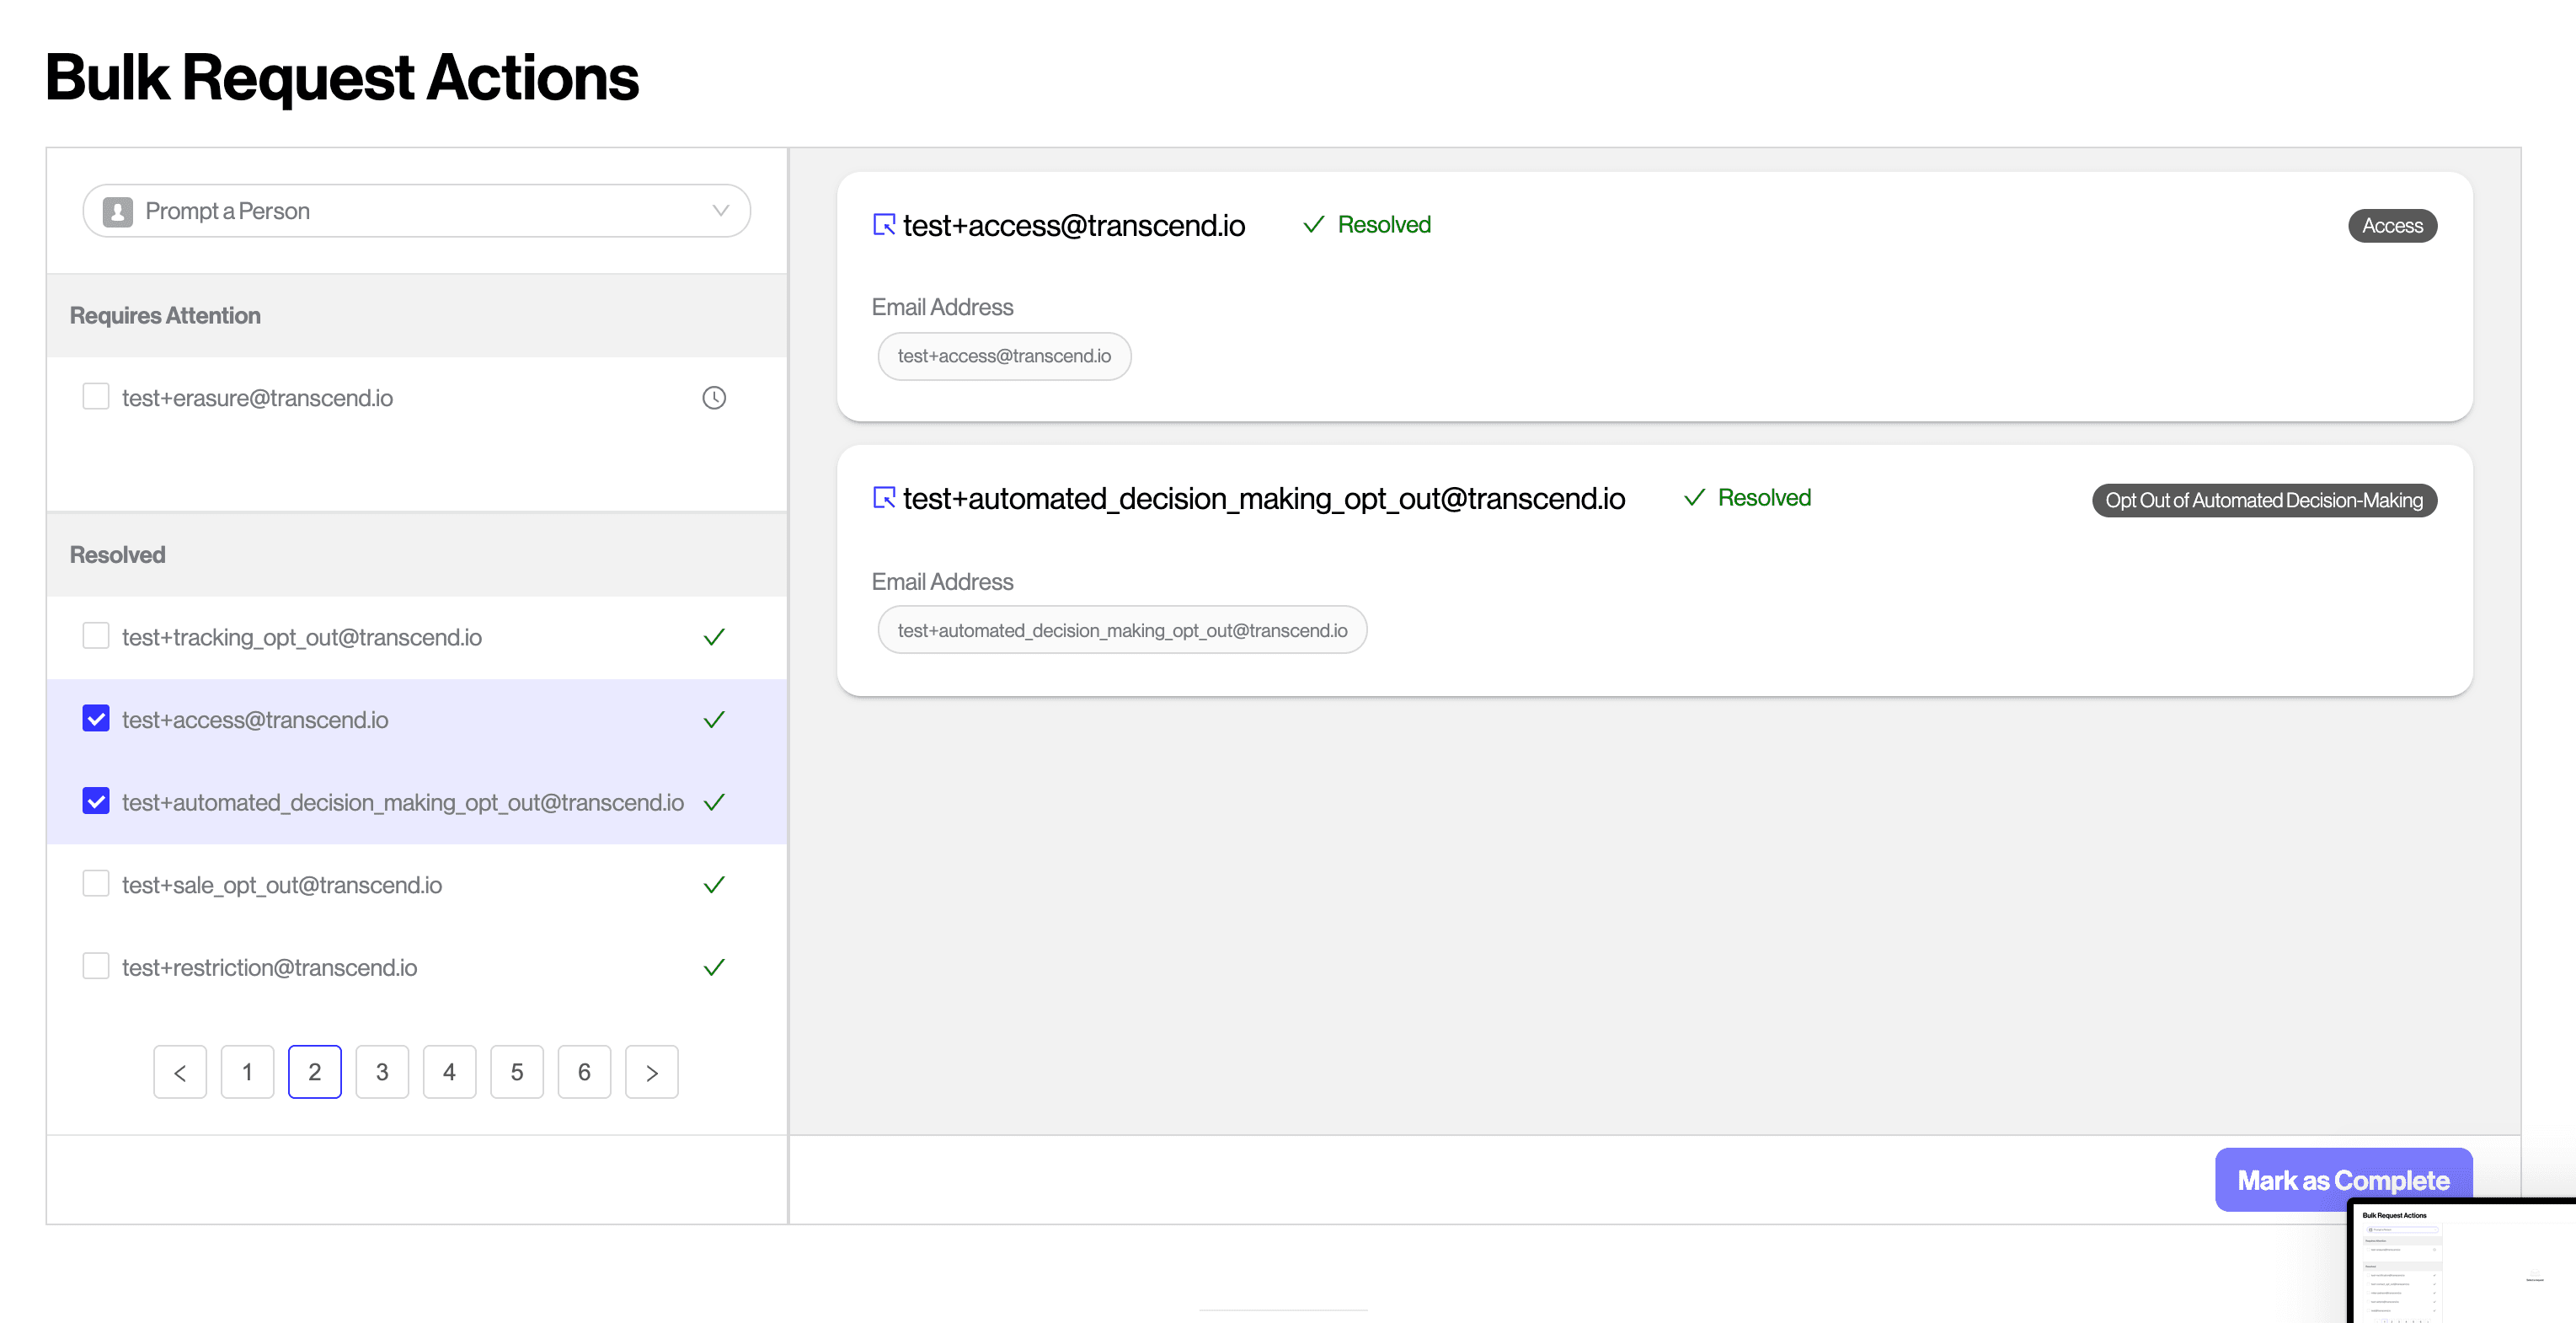Image resolution: width=2576 pixels, height=1323 pixels.
Task: Click the Opt Out of Automated Decision-Making badge
Action: (2263, 500)
